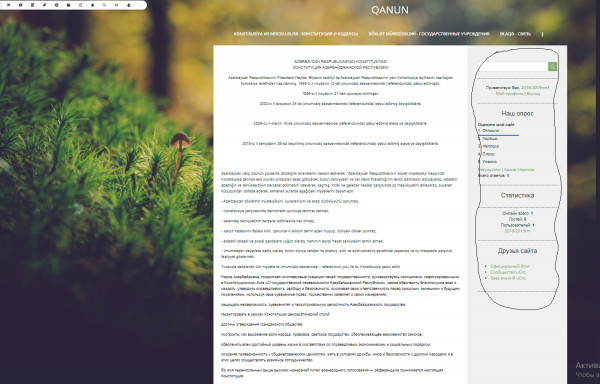Open Əlaqə - Связь menu item
This screenshot has height=384, width=600.
coord(515,34)
